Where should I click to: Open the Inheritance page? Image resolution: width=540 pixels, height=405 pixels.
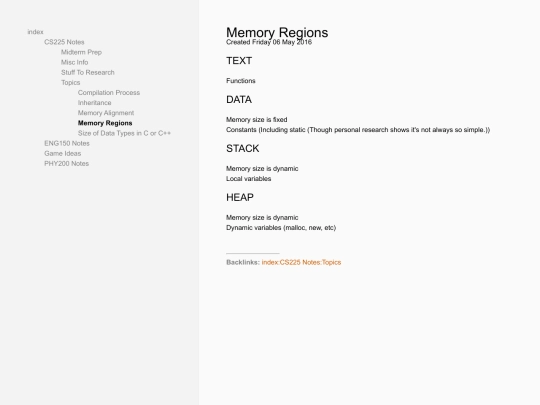(x=94, y=103)
